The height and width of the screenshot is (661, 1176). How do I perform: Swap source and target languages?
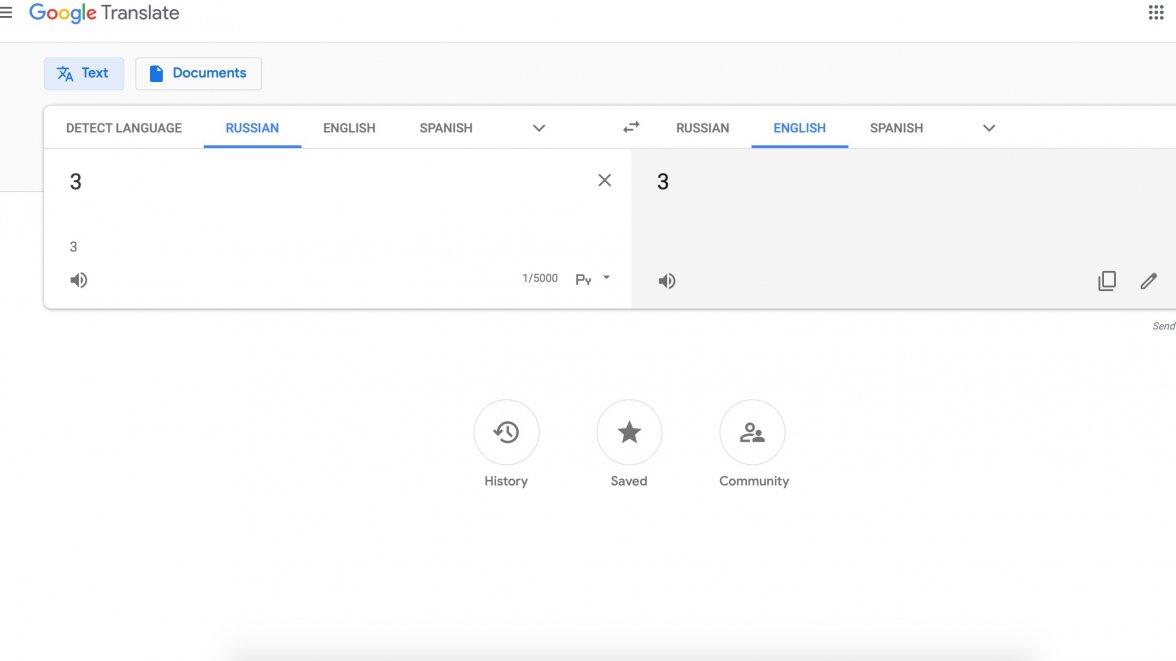(x=631, y=127)
